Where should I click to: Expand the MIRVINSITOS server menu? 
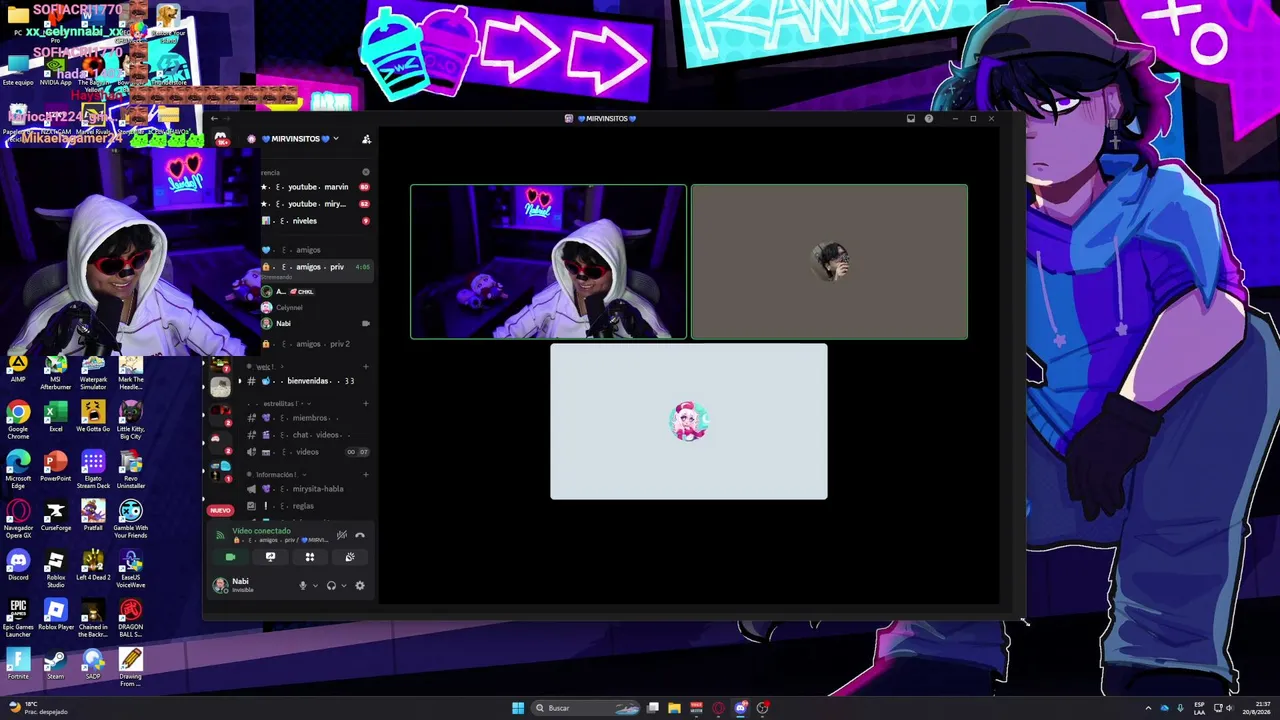click(300, 139)
